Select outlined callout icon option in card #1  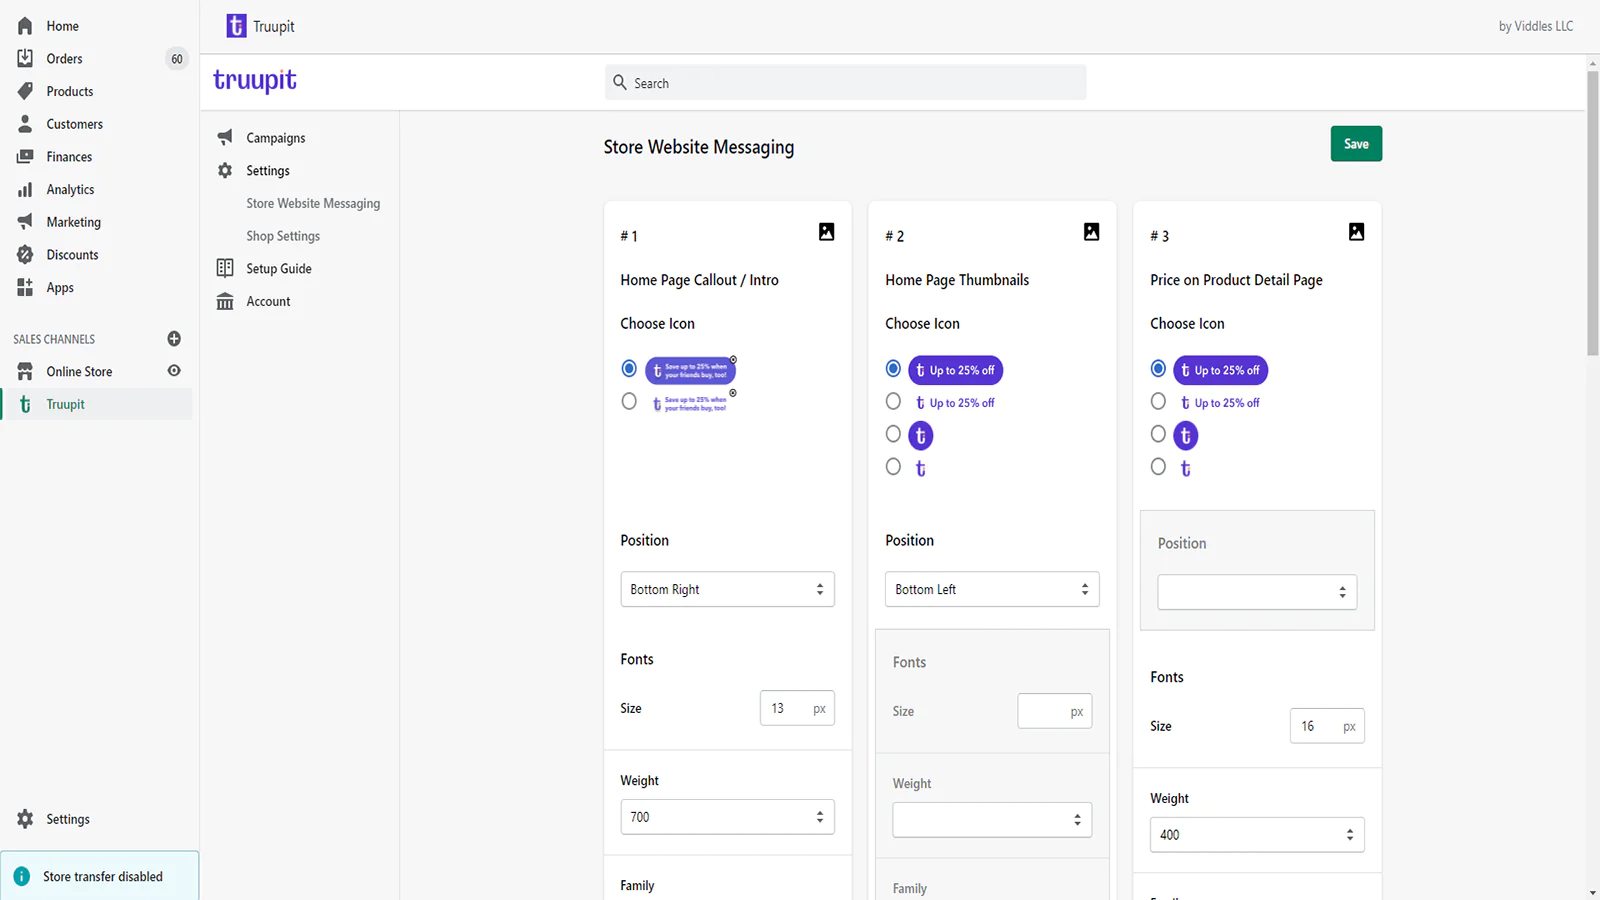[629, 401]
